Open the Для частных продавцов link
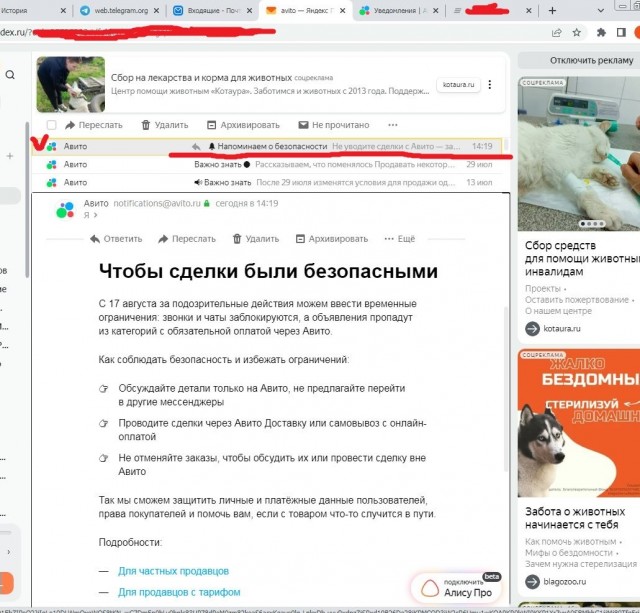 click(x=173, y=571)
